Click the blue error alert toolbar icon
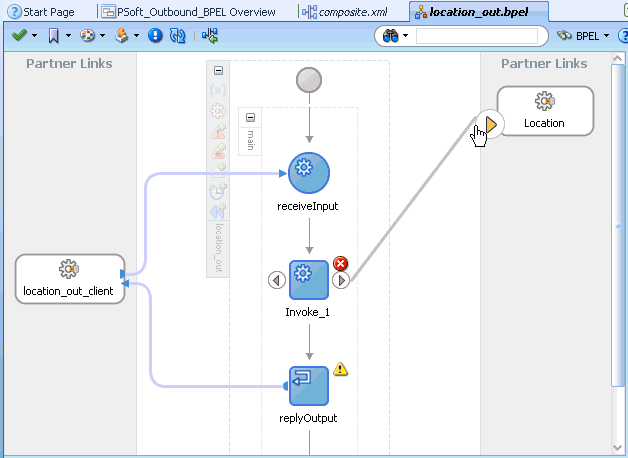The height and width of the screenshot is (458, 628). click(x=155, y=36)
